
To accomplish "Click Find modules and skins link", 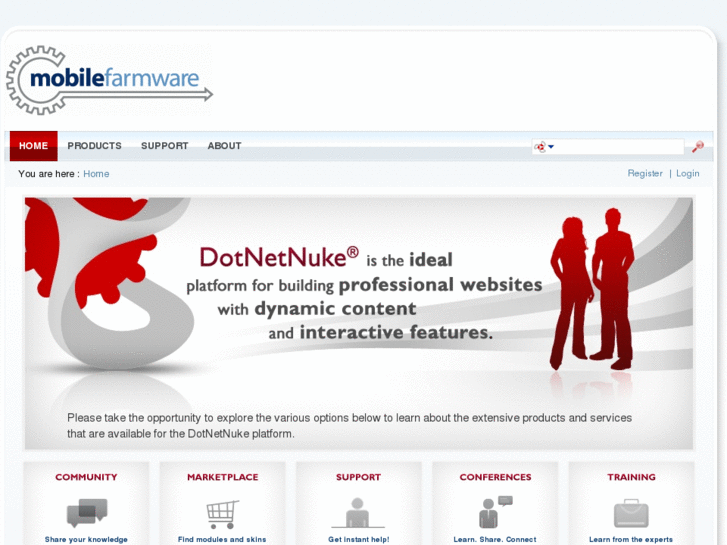I will click(x=222, y=539).
